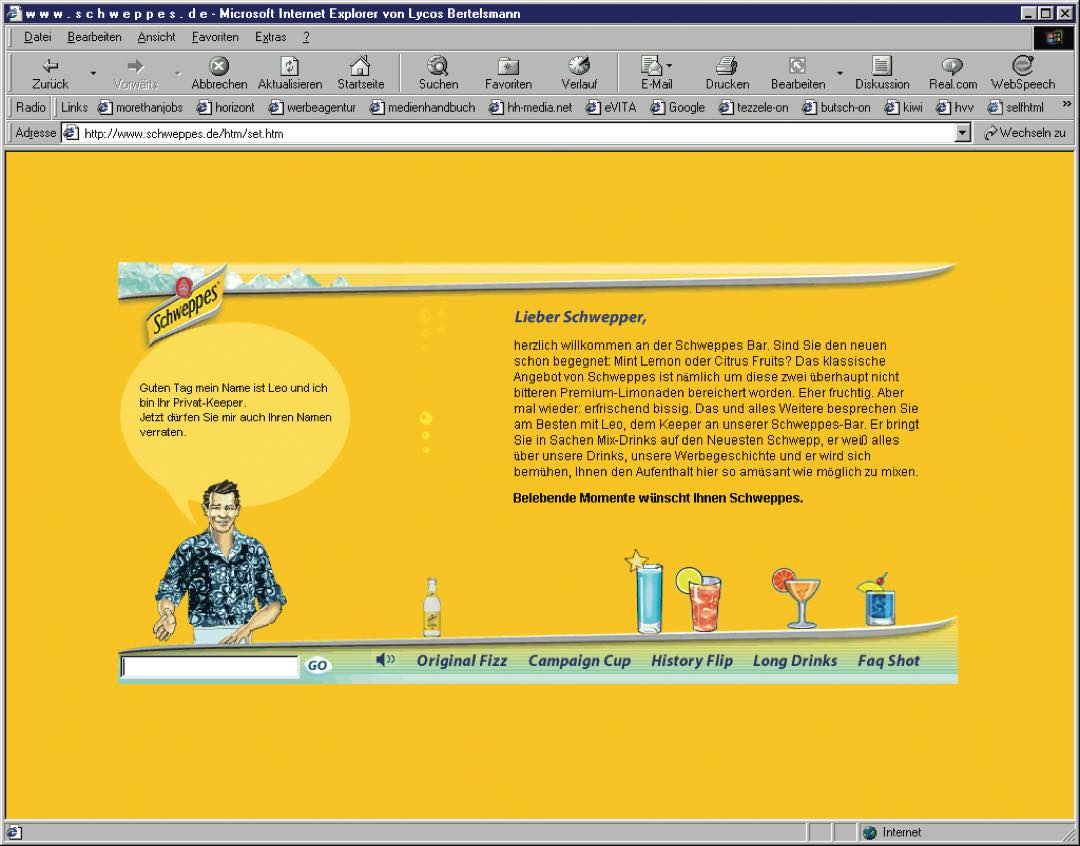Click the Bearbeiten edit toolbar icon

798,72
